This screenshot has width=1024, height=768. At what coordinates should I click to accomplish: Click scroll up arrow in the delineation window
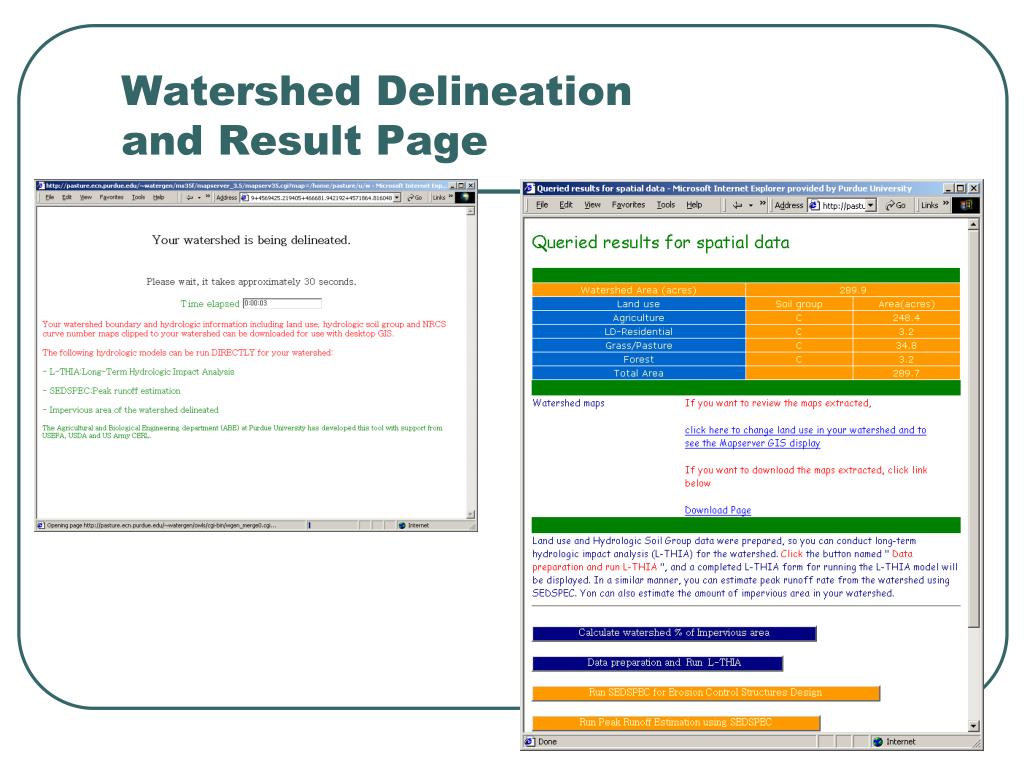click(471, 211)
